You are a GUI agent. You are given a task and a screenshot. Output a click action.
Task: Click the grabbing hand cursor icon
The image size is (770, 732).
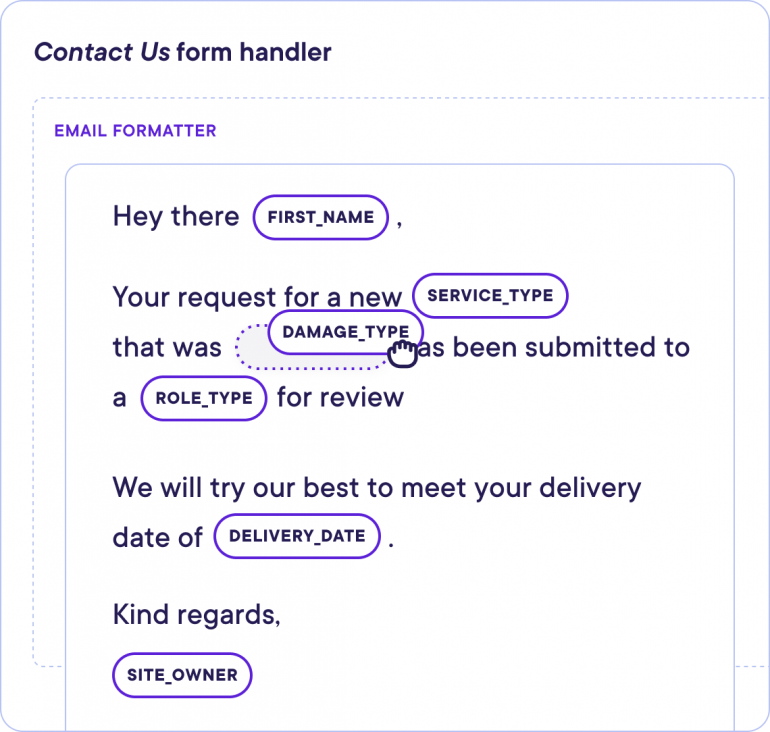click(x=402, y=353)
